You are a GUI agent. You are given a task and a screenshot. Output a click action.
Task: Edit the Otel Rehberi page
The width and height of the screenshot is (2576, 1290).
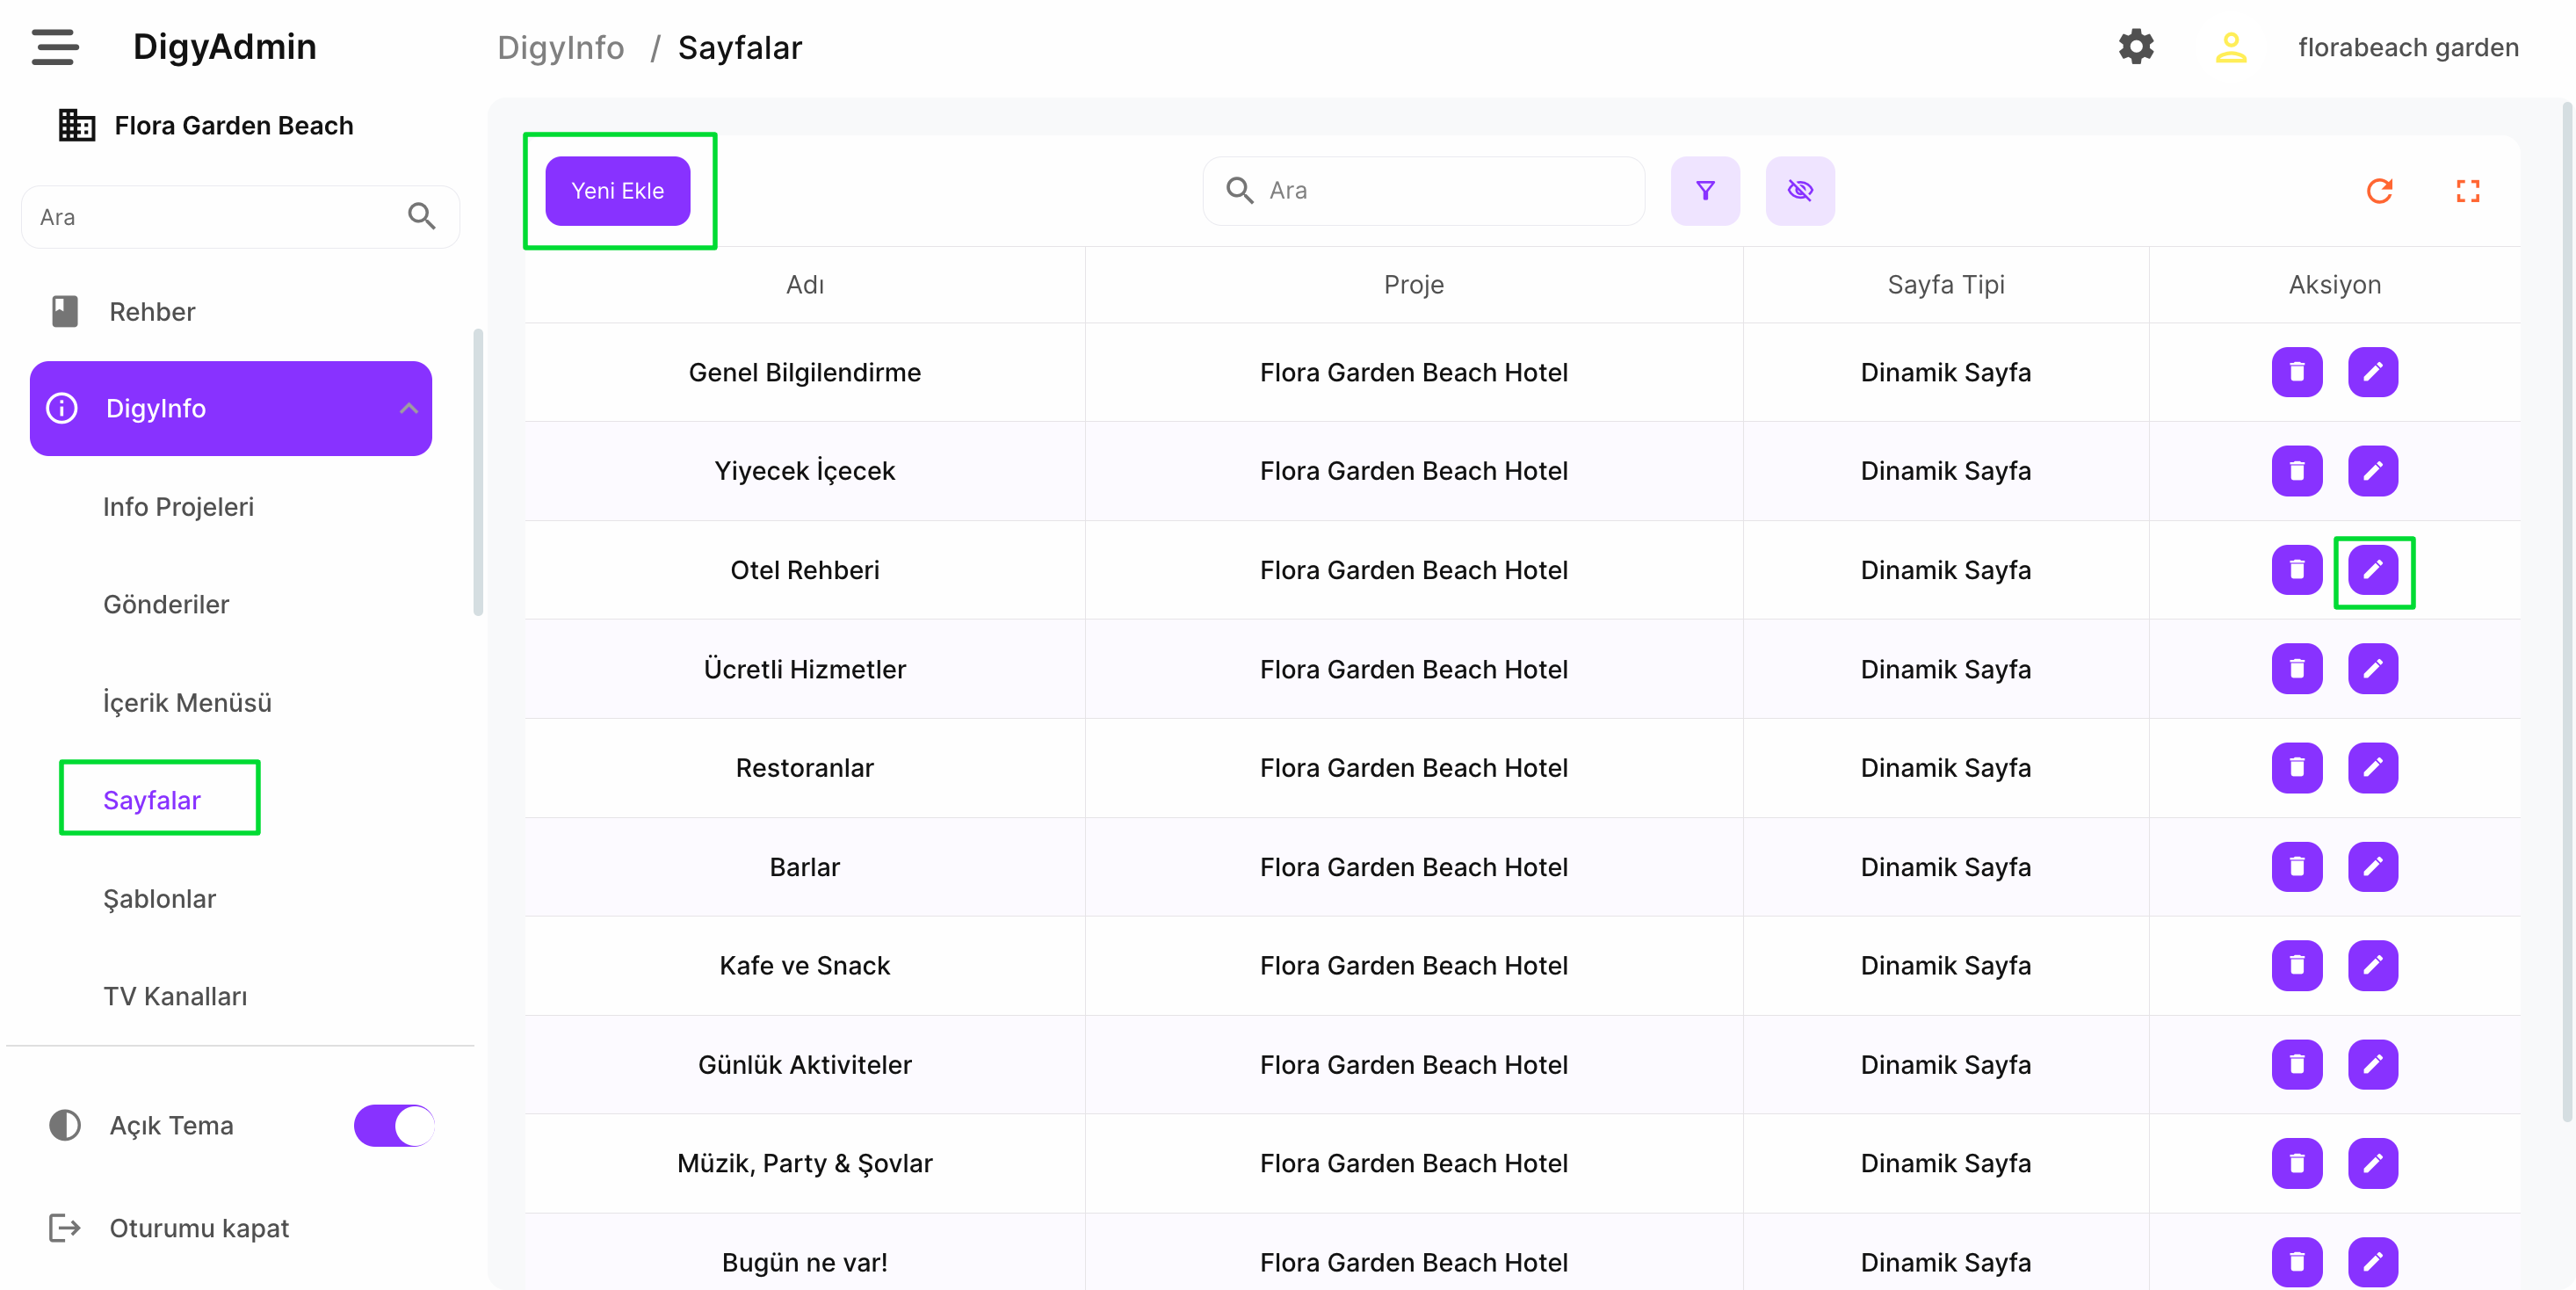click(2372, 570)
